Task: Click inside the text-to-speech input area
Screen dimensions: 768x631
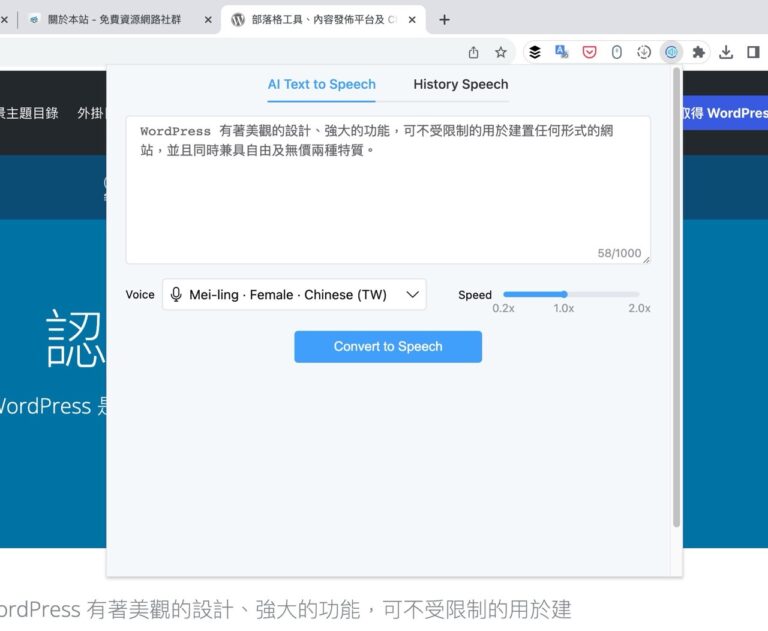Action: (388, 190)
